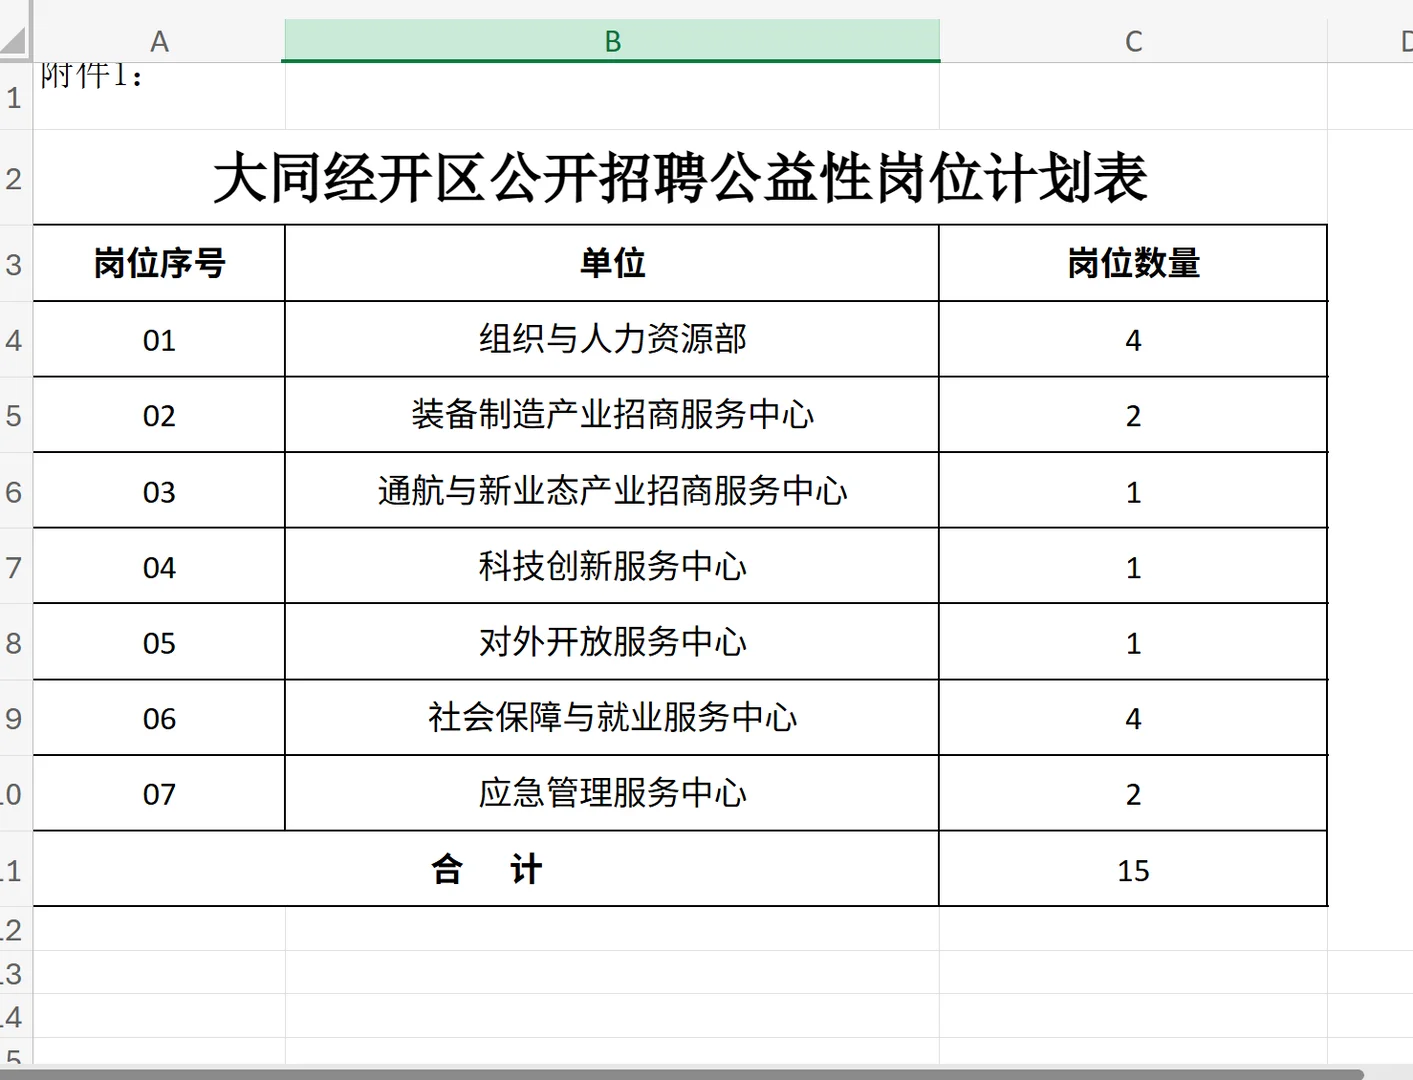
Task: Click the 合 计 cell
Action: [485, 869]
